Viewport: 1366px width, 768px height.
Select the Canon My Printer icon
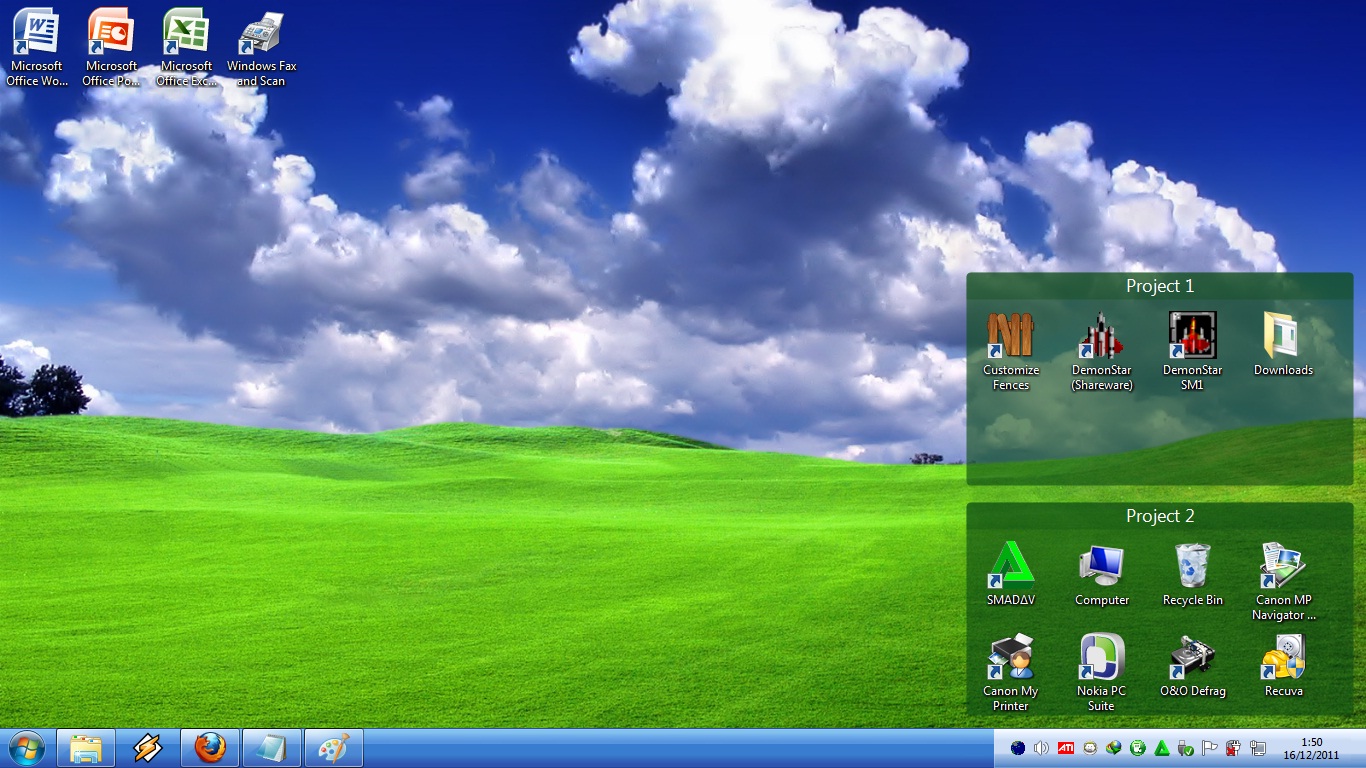coord(1011,672)
